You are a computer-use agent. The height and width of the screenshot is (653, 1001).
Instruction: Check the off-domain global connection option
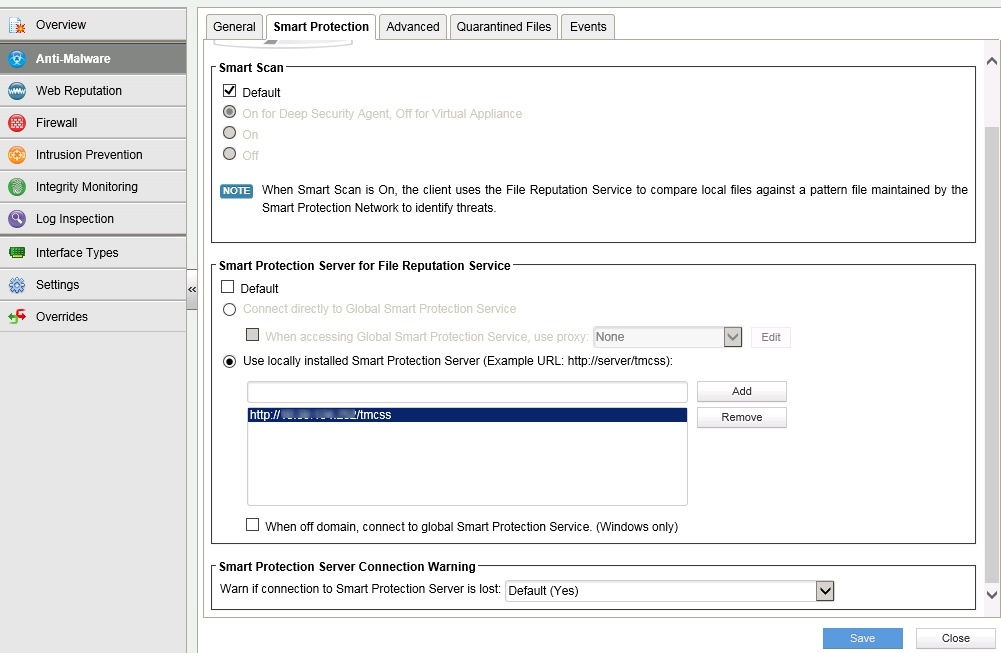pyautogui.click(x=253, y=525)
